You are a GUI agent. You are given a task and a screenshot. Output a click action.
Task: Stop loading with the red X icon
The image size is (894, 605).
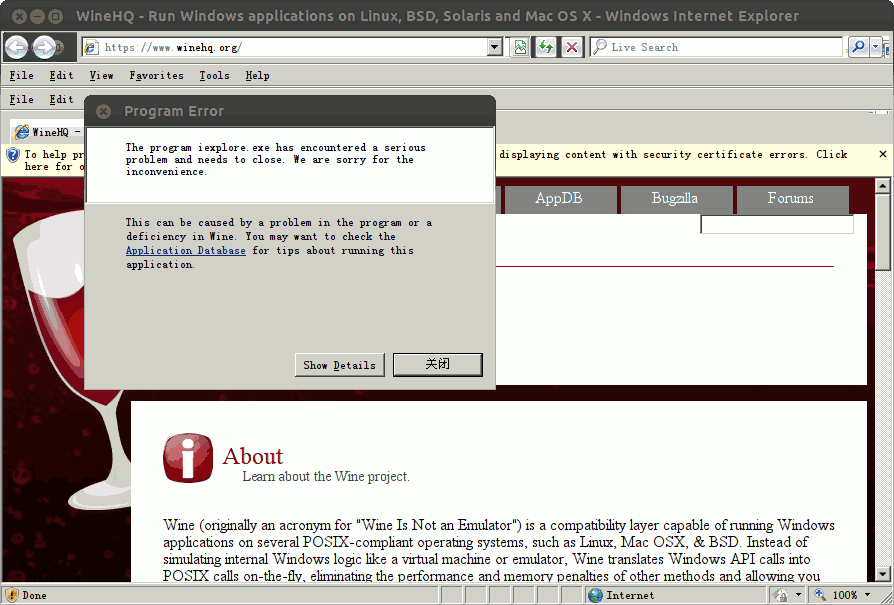(x=572, y=47)
